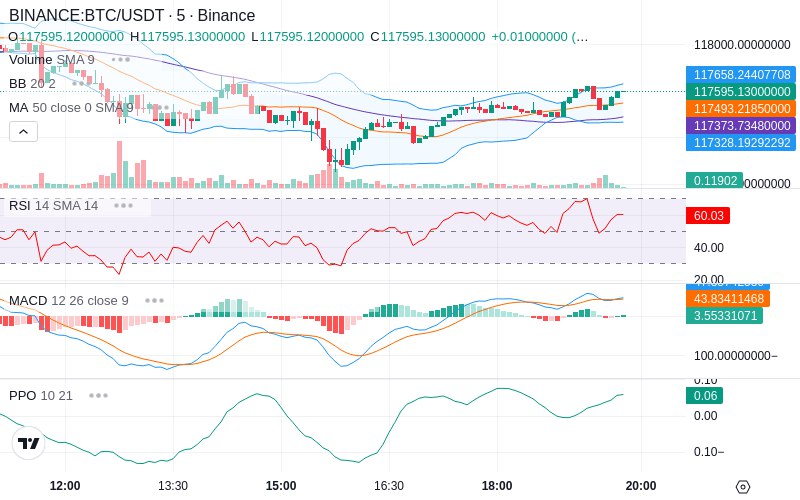Click the red RSI 60.03 value tag
Screen dimensions: 800x500
click(x=708, y=215)
